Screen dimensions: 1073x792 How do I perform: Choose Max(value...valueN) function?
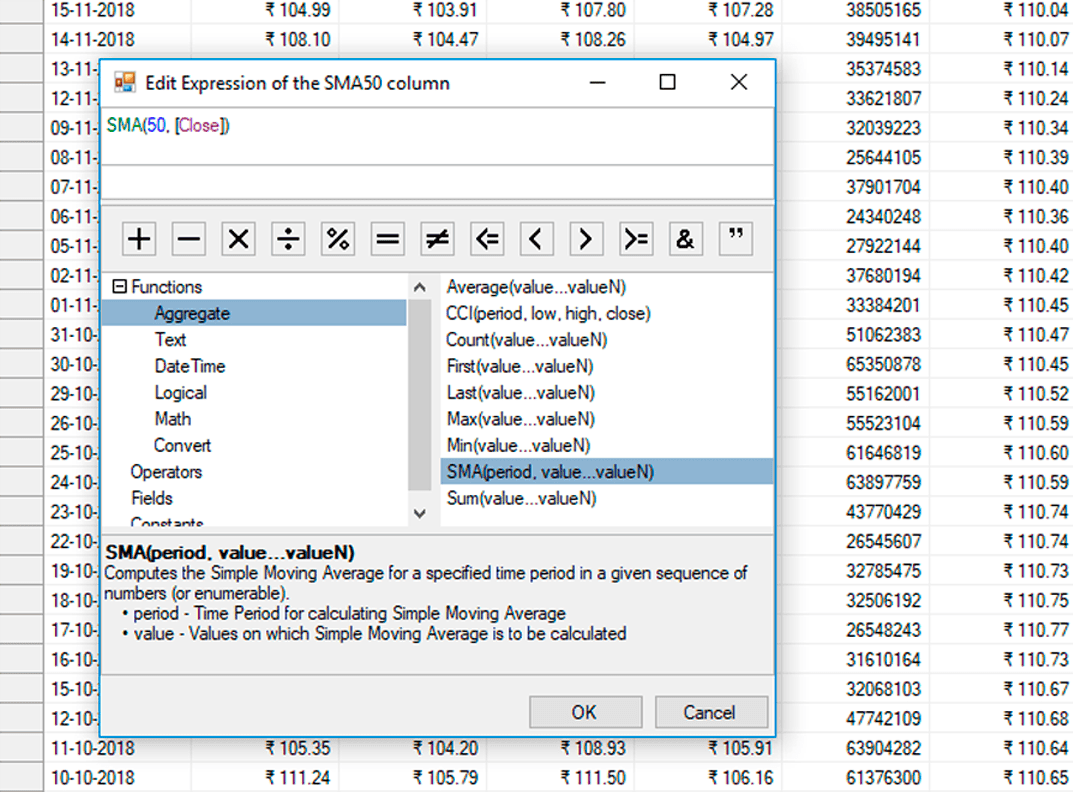pos(521,419)
